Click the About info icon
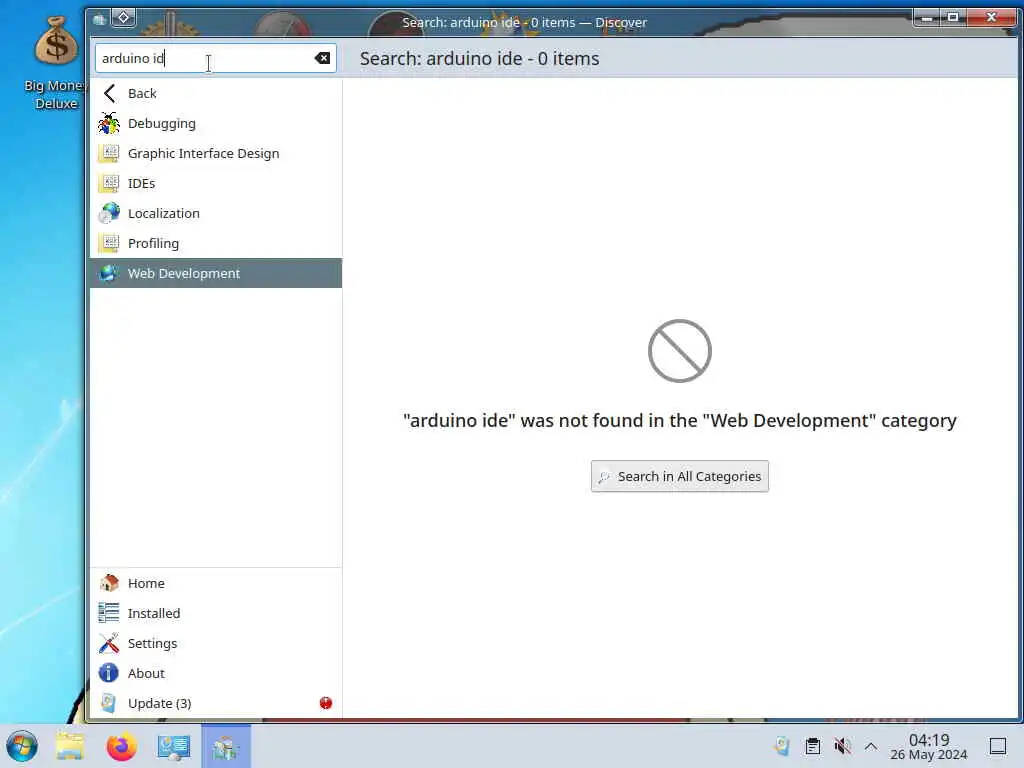Viewport: 1024px width, 768px height. point(109,673)
